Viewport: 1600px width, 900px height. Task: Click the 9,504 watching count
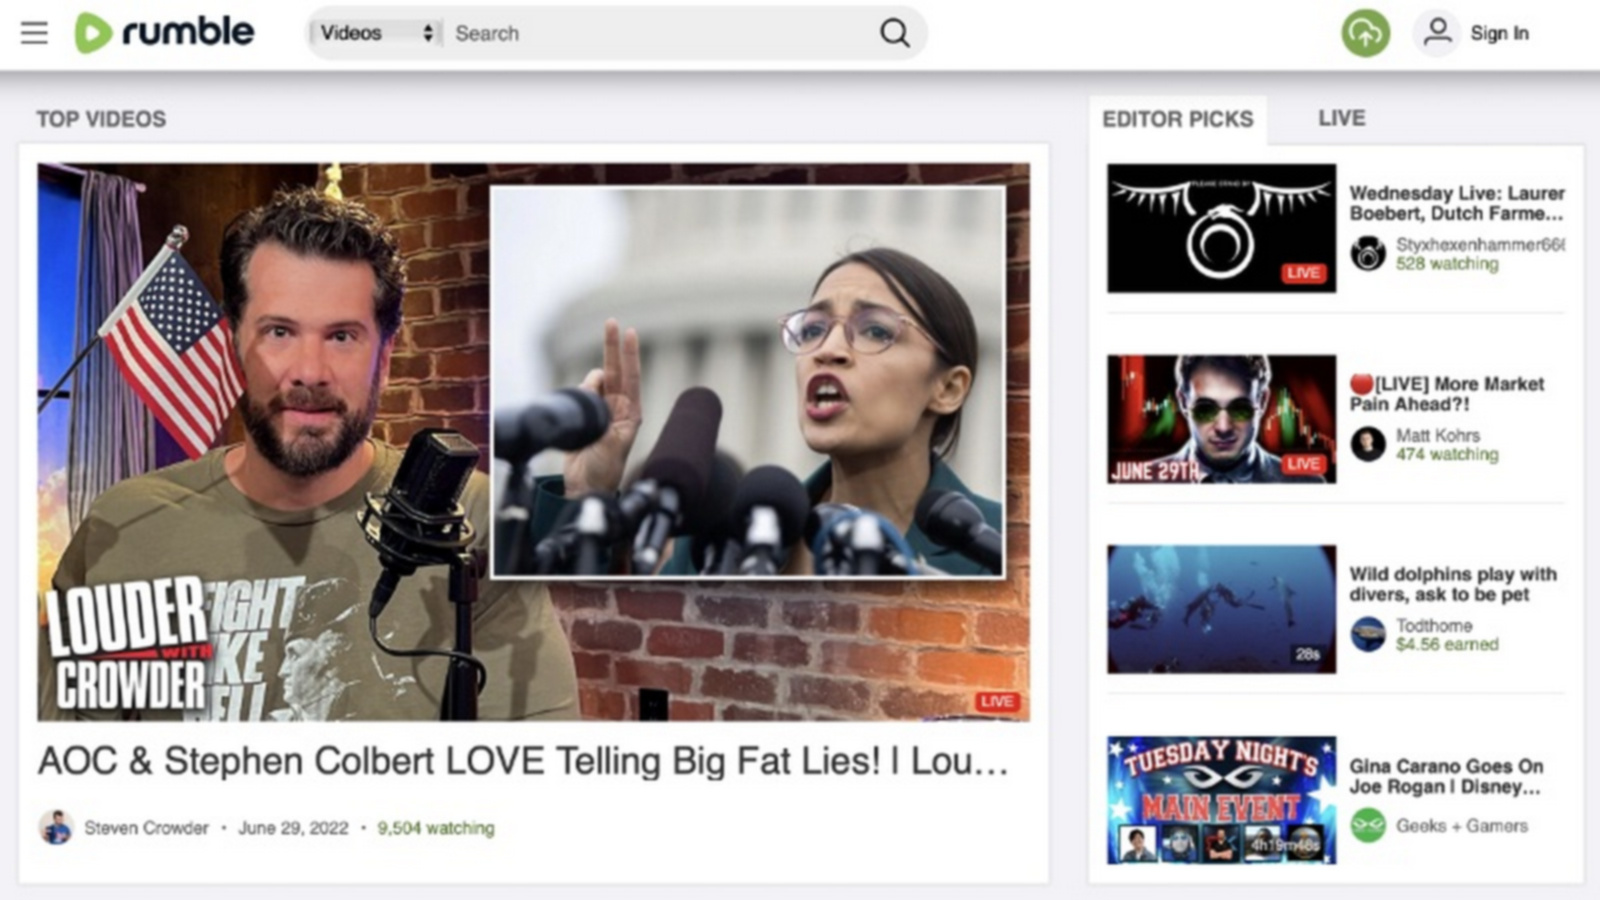pos(435,828)
